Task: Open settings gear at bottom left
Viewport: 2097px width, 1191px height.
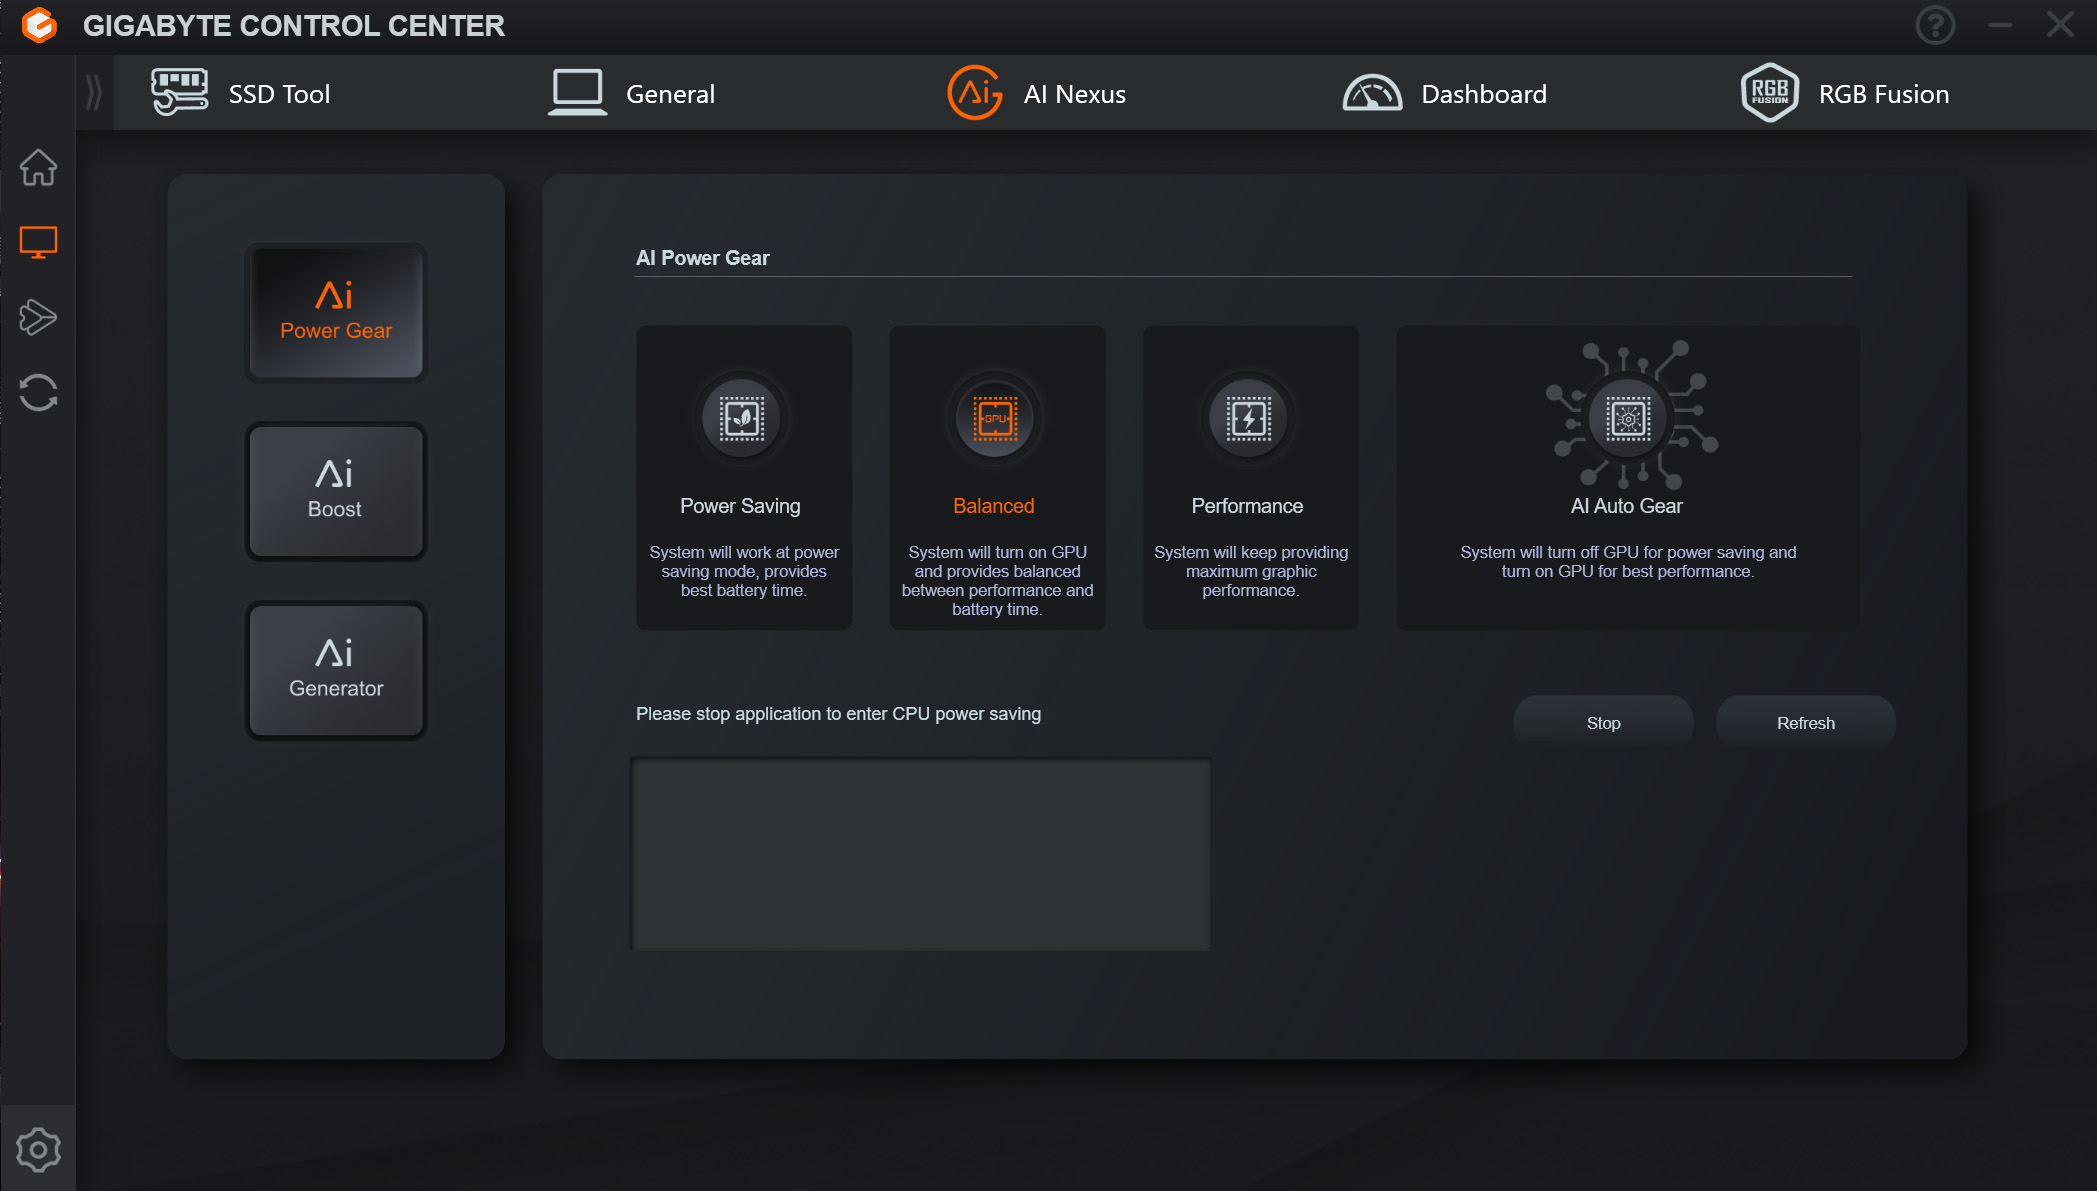Action: click(38, 1150)
